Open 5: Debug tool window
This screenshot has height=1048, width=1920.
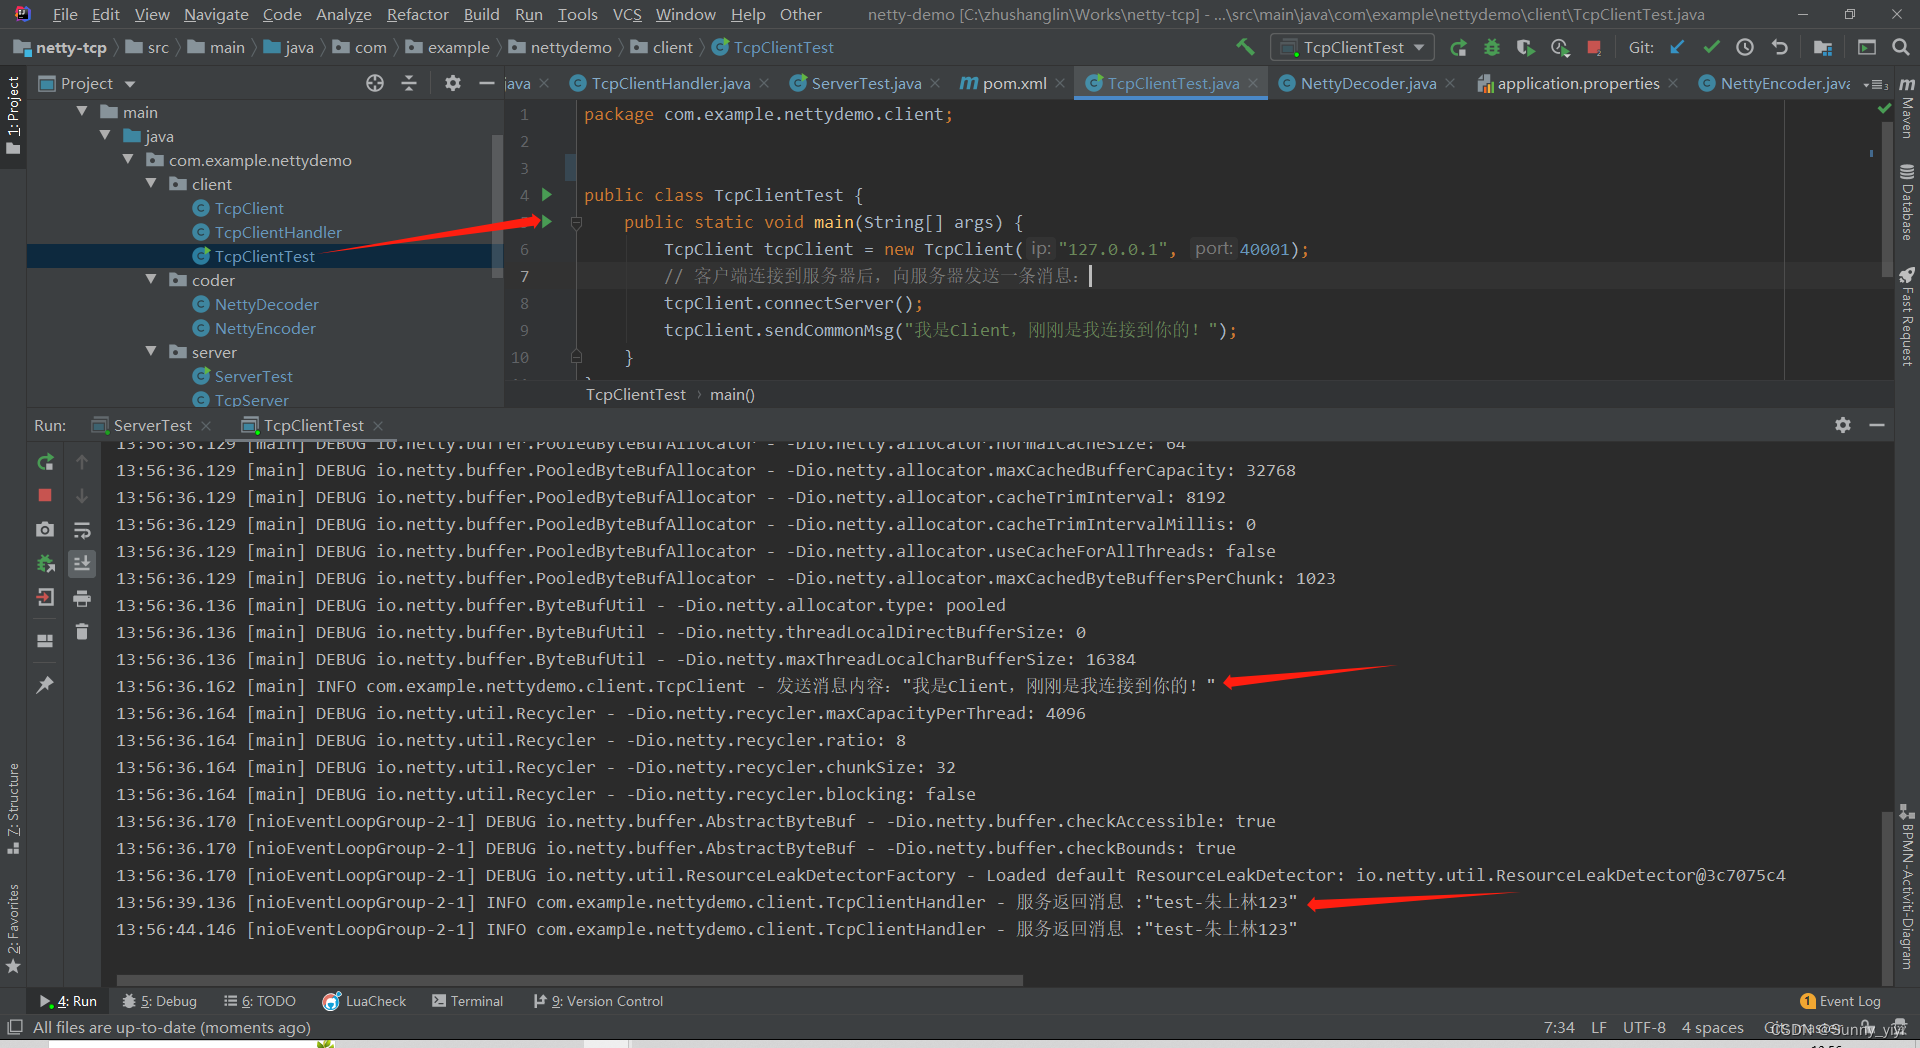coord(160,1001)
